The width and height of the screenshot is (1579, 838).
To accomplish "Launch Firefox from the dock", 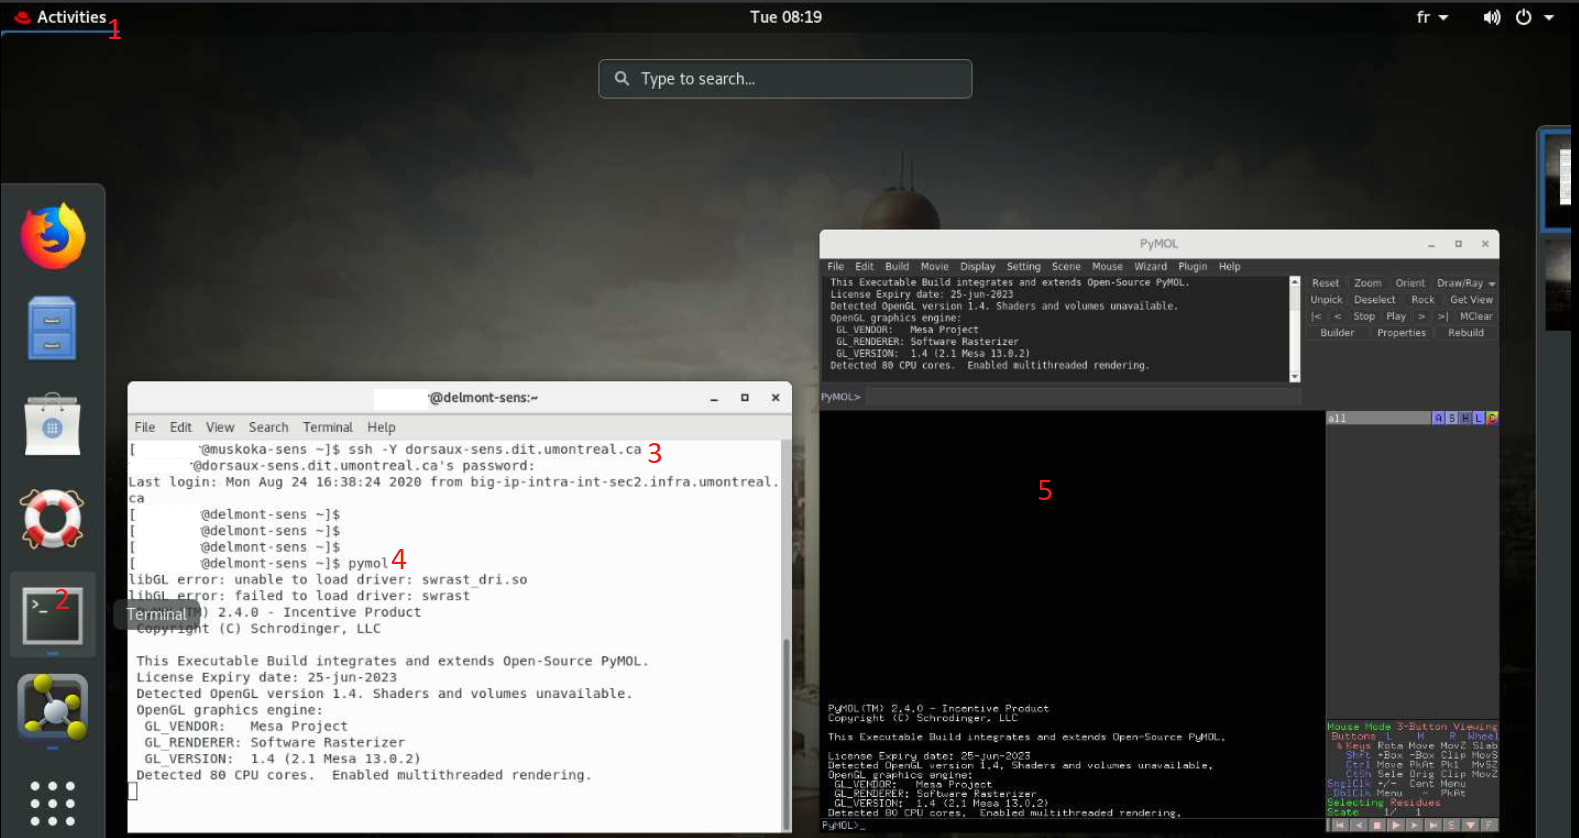I will [53, 237].
